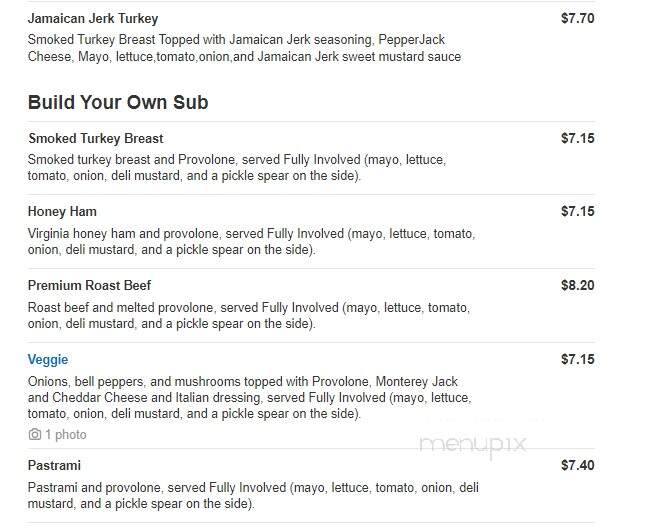Image resolution: width=652 pixels, height=527 pixels.
Task: Click the Honey Ham item name
Action: tap(62, 211)
